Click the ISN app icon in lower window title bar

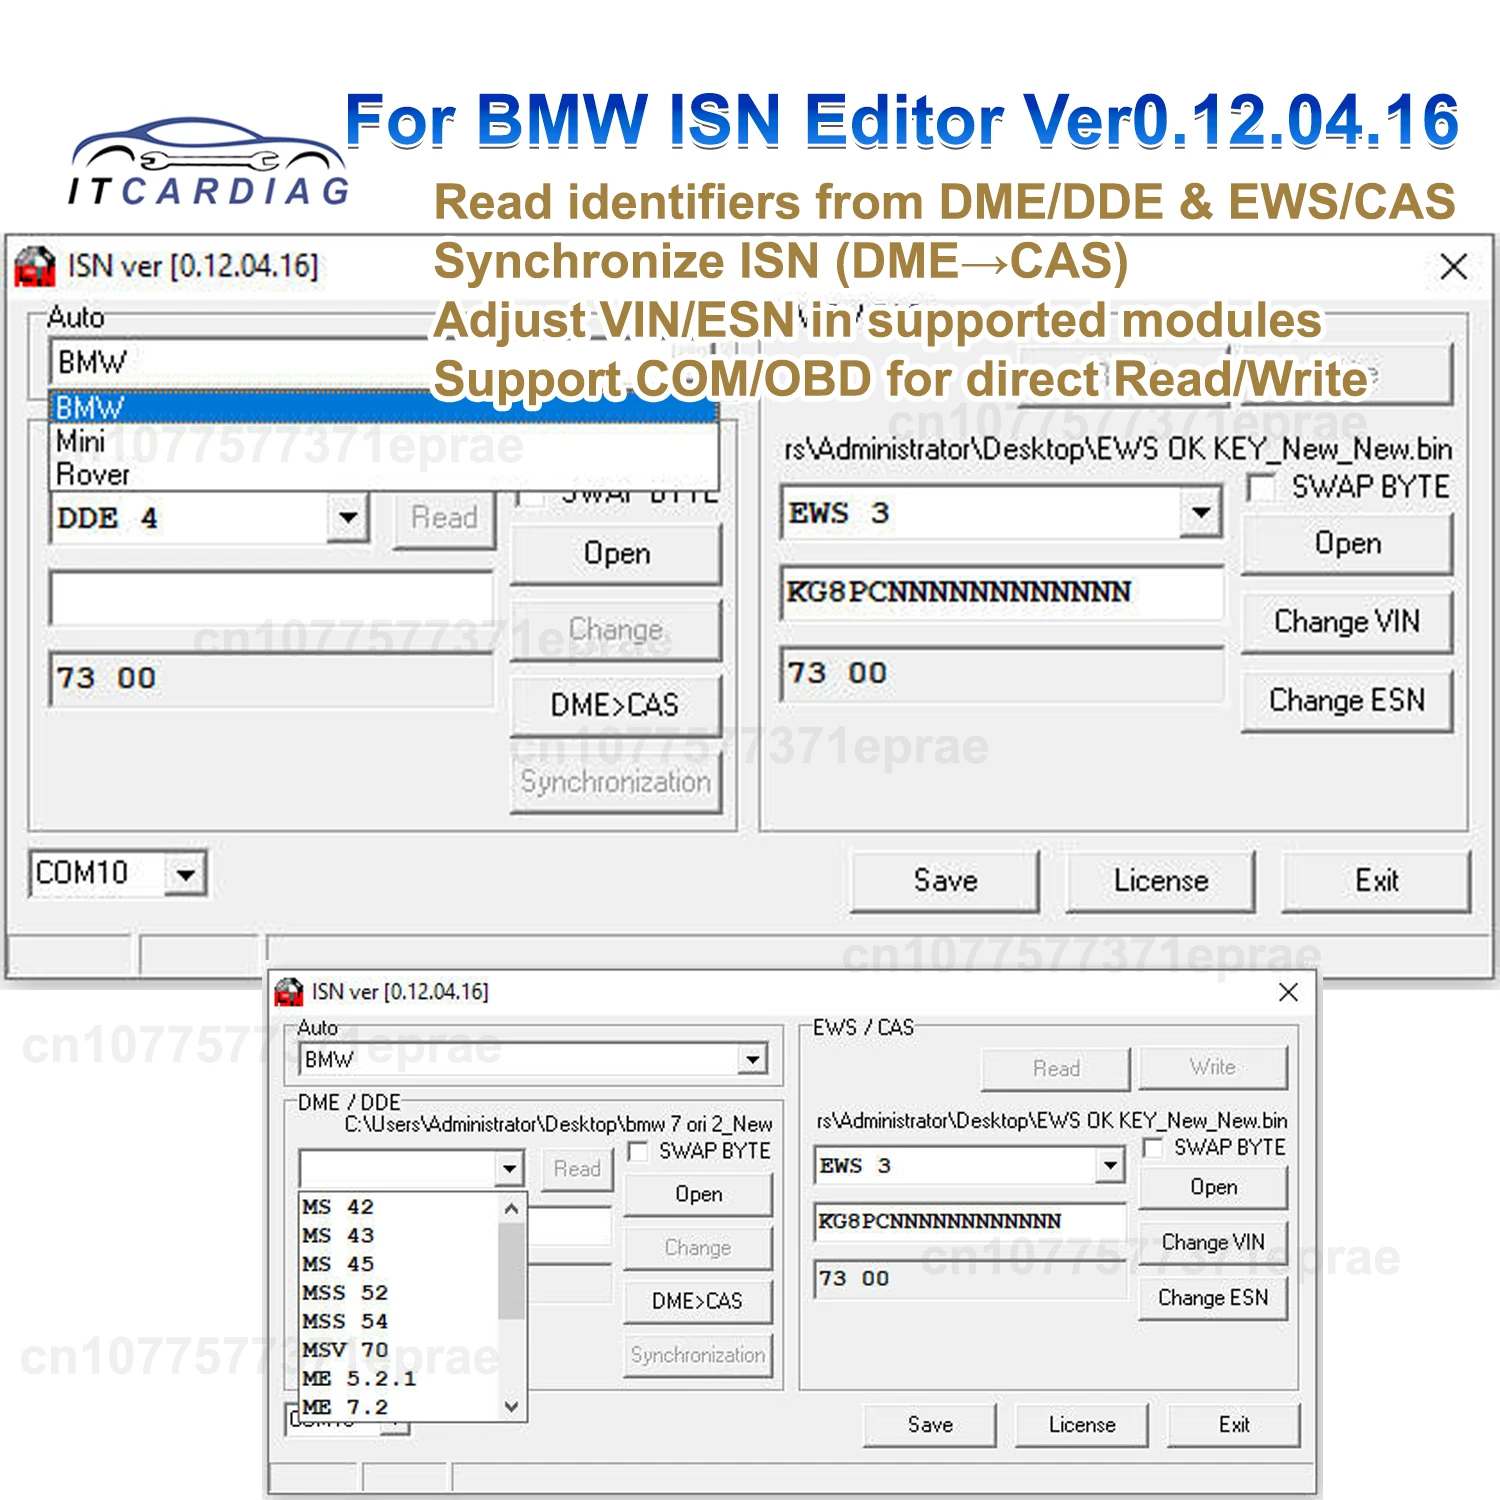point(289,991)
